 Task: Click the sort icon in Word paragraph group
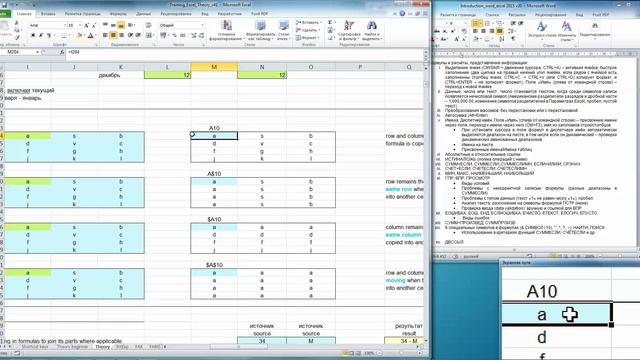coord(502,39)
